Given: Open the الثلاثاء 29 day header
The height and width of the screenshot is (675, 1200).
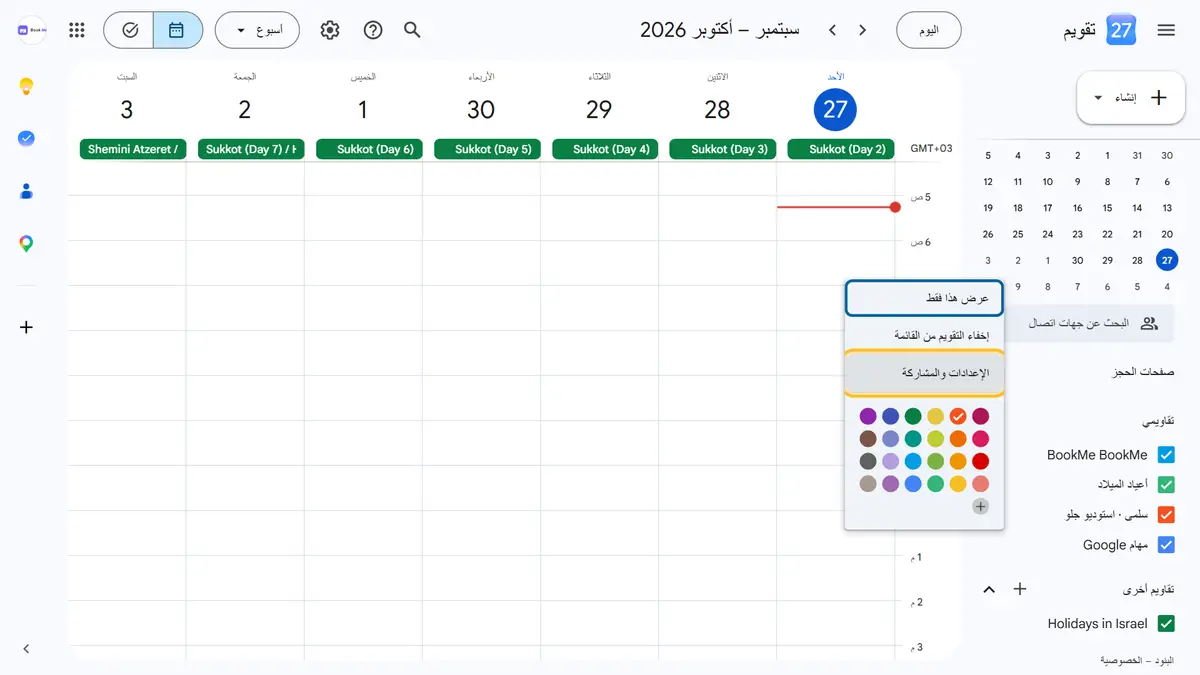Looking at the screenshot, I should pos(599,109).
